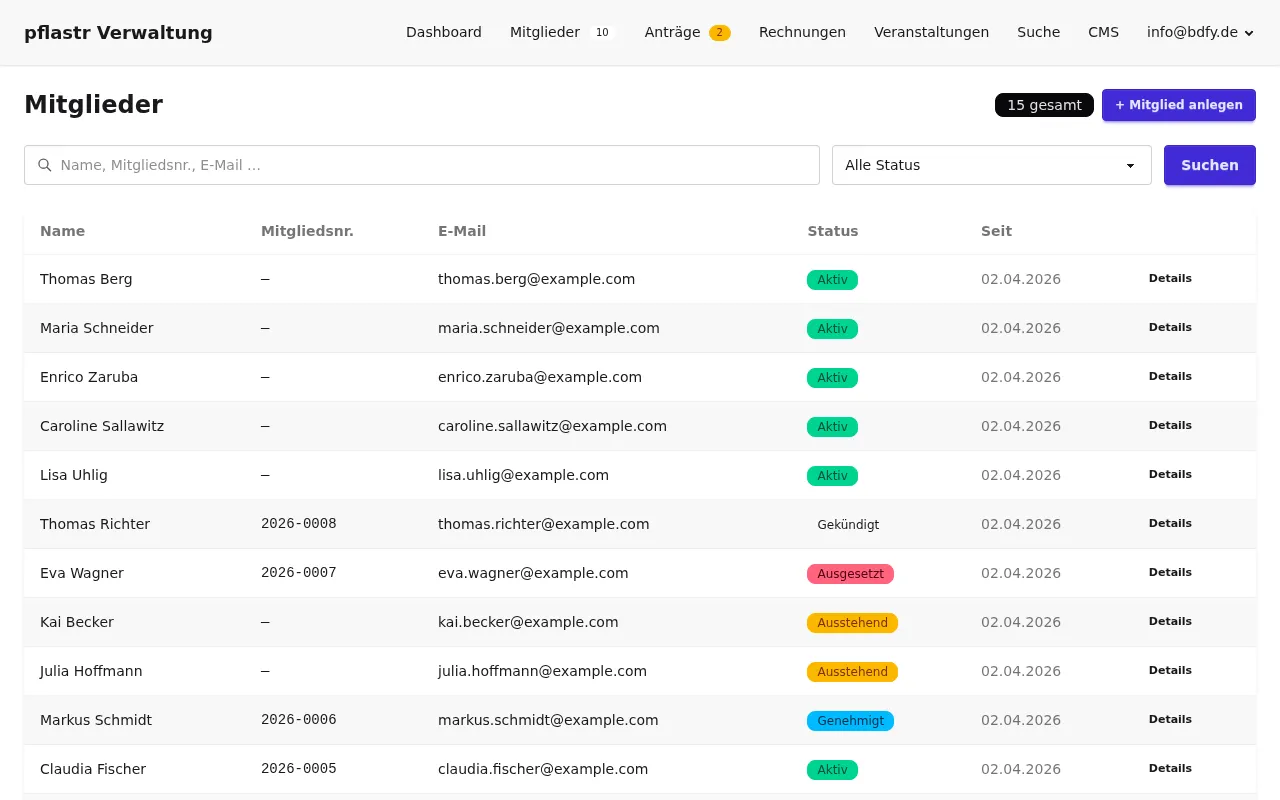Go to the Dashboard nav item
Screen dimensions: 1280x800
click(x=443, y=32)
